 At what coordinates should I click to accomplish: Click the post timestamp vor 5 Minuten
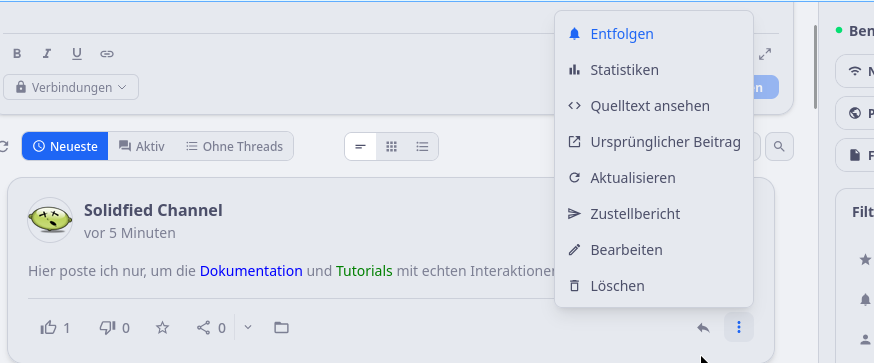[129, 233]
